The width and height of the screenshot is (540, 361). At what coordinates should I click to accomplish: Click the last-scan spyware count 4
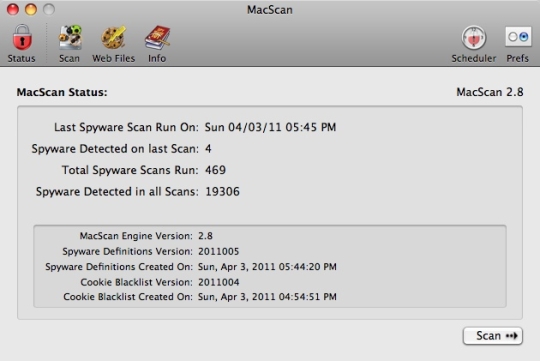pyautogui.click(x=208, y=149)
